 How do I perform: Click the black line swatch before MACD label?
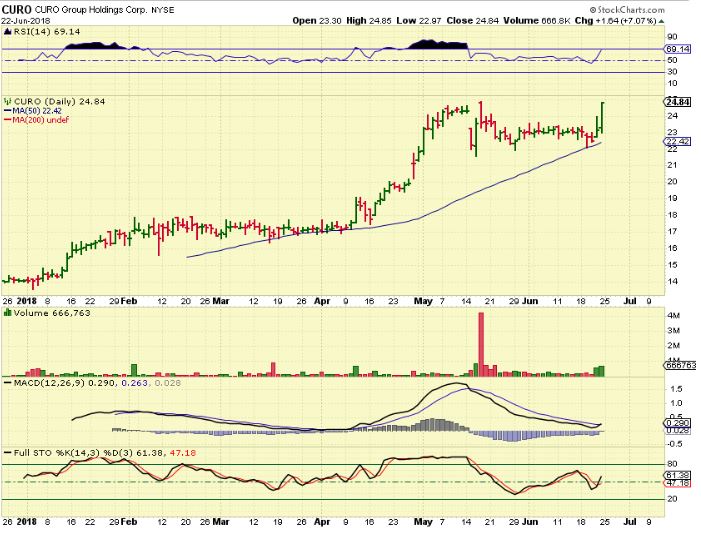(8, 383)
